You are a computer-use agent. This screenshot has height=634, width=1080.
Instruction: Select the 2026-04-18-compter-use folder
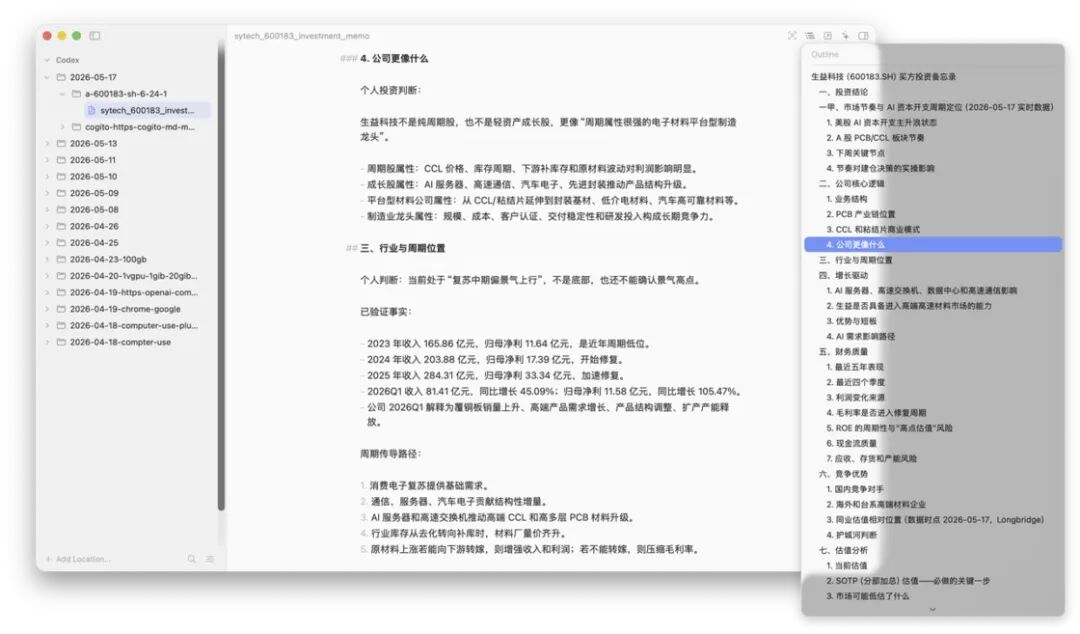click(120, 342)
